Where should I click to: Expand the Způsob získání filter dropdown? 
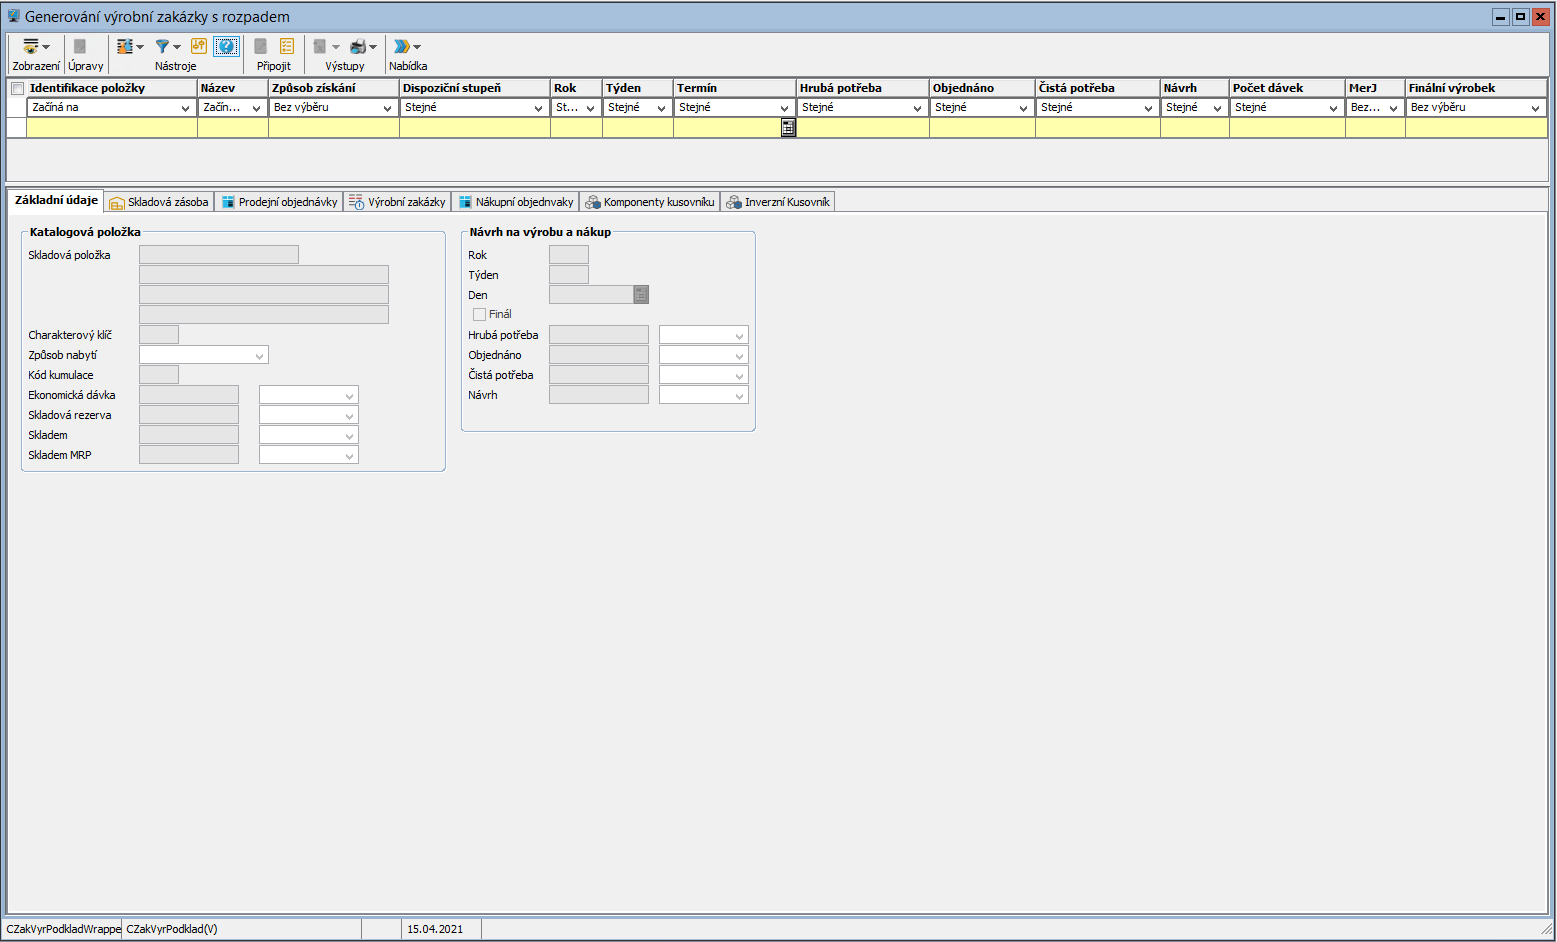[387, 108]
